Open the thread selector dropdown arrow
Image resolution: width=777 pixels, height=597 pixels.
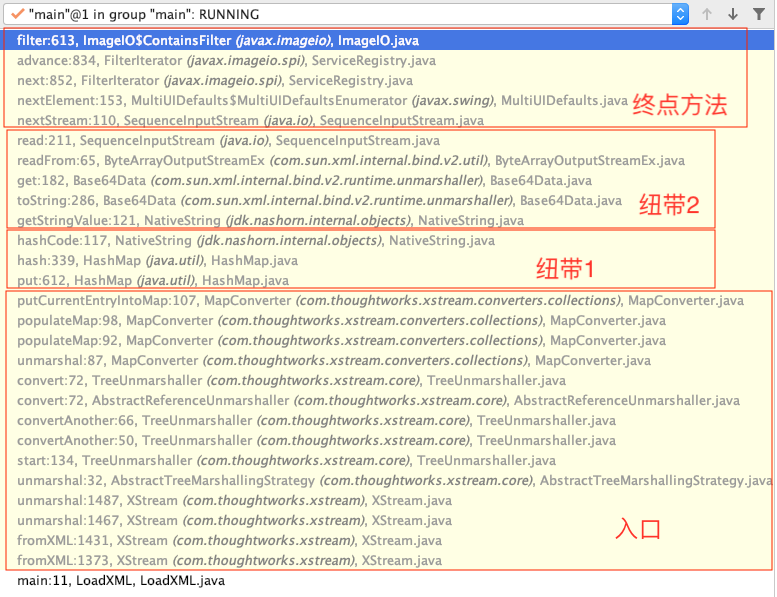tap(680, 14)
